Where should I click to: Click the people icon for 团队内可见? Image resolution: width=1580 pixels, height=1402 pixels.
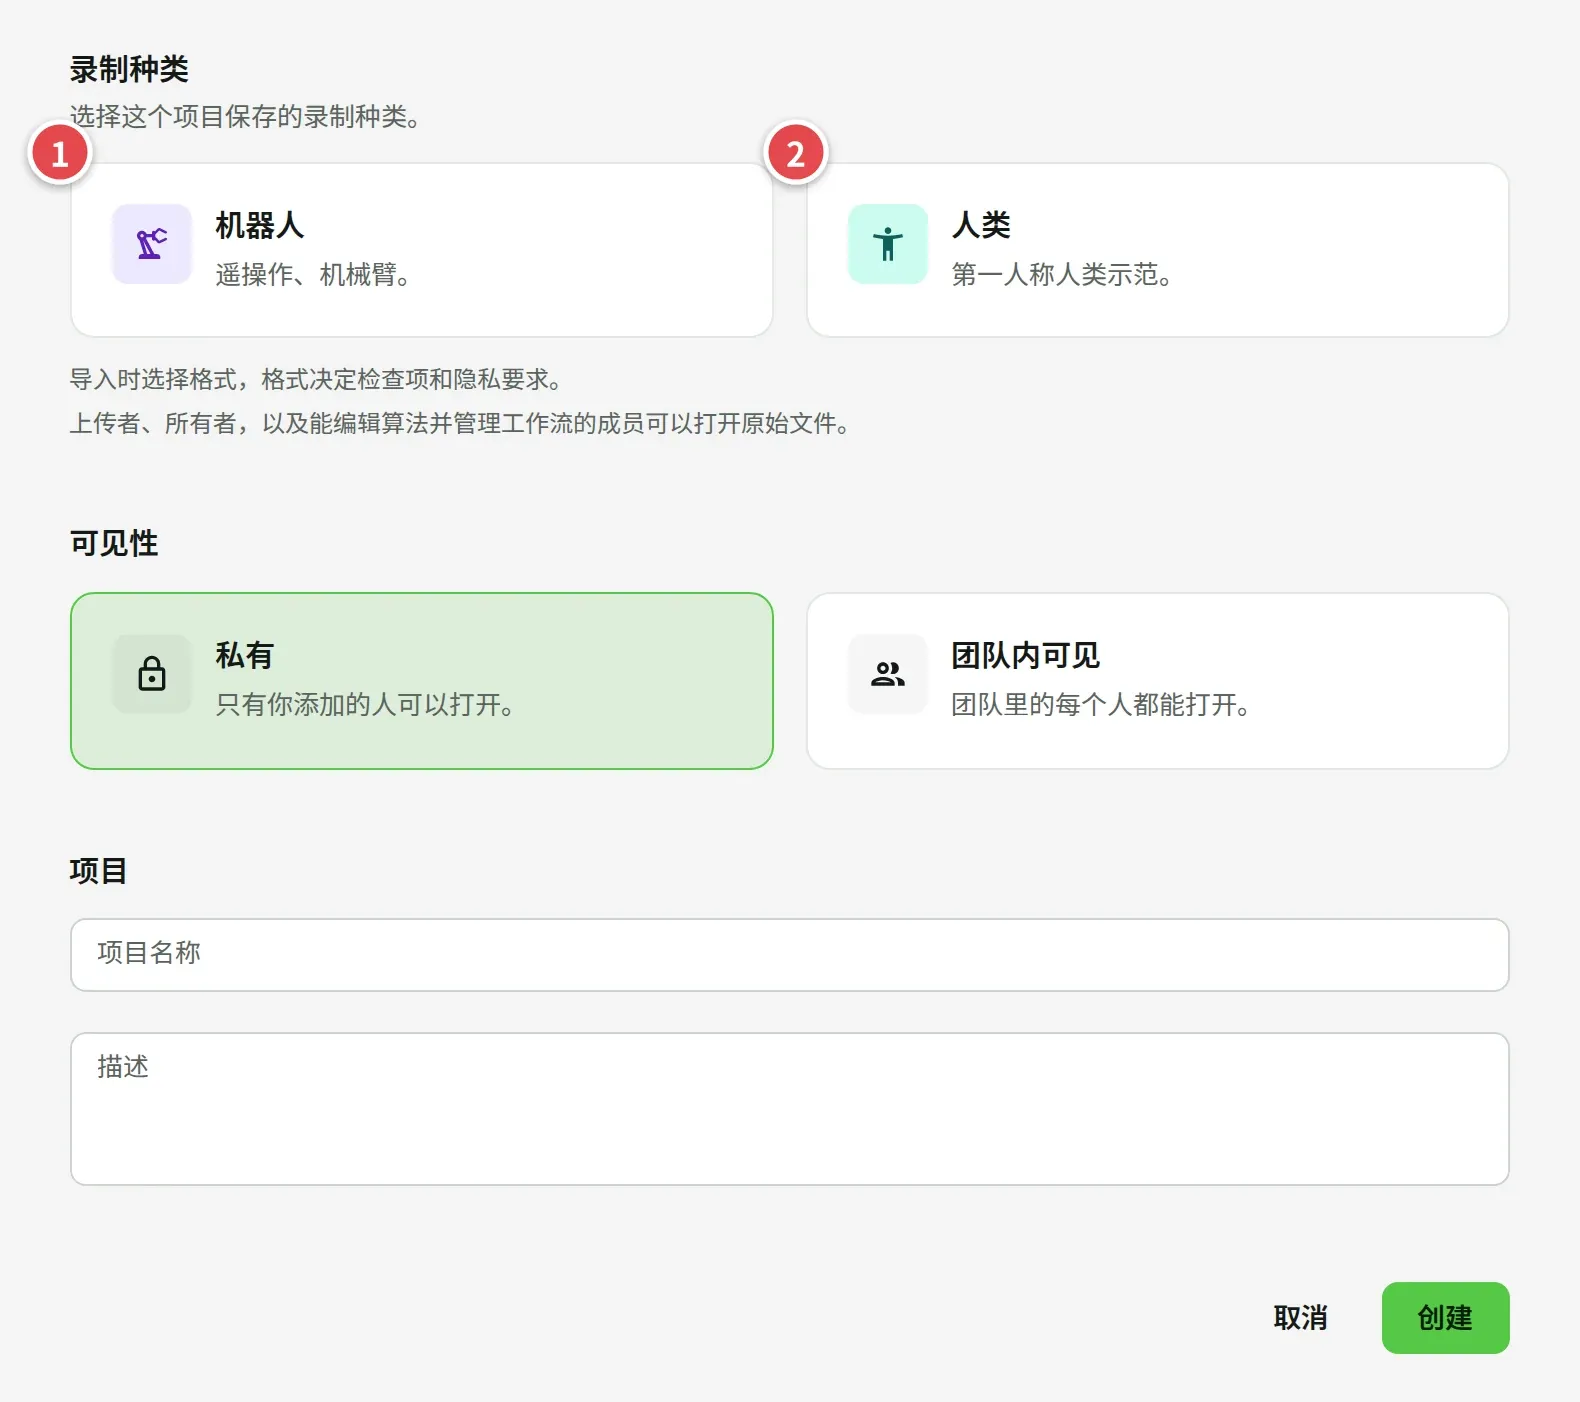tap(888, 674)
